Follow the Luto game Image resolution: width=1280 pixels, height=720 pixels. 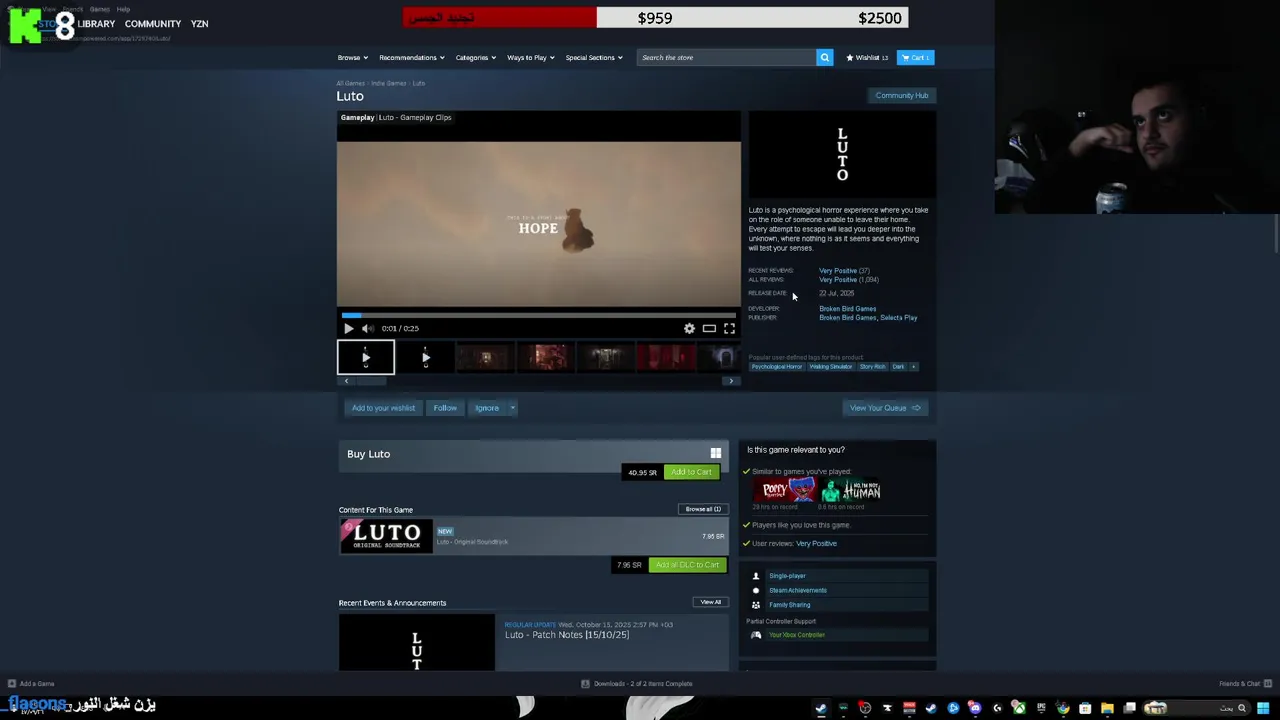[x=445, y=408]
